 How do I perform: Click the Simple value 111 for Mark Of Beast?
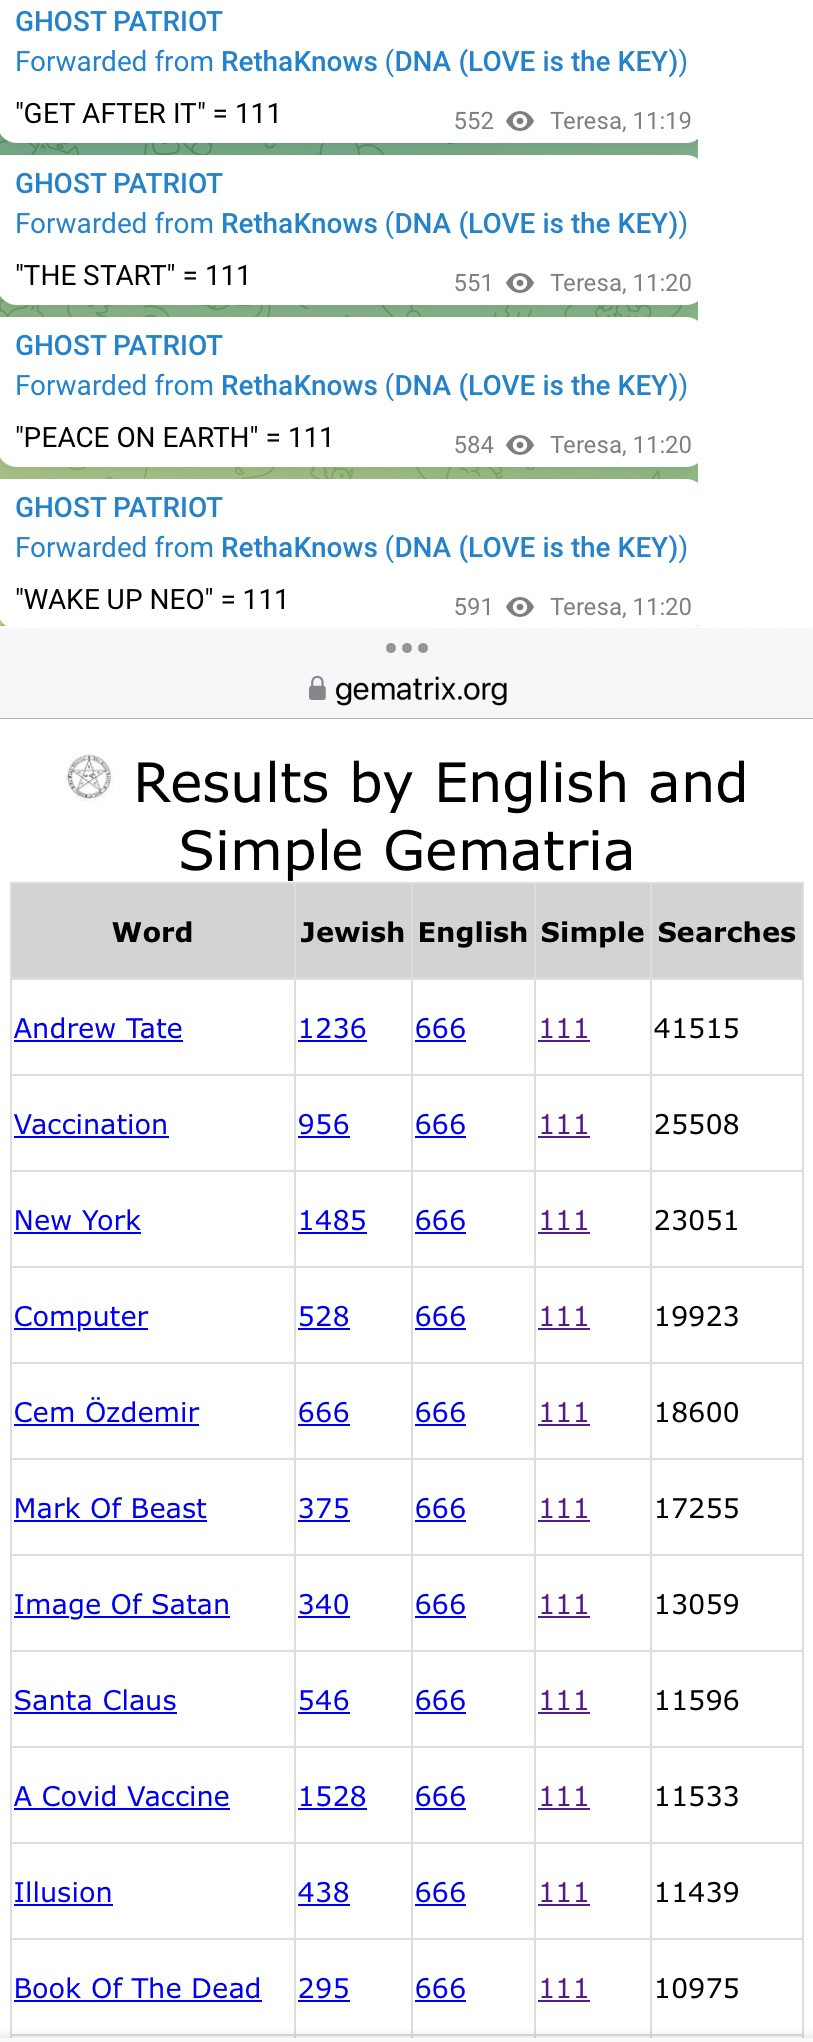point(564,1508)
